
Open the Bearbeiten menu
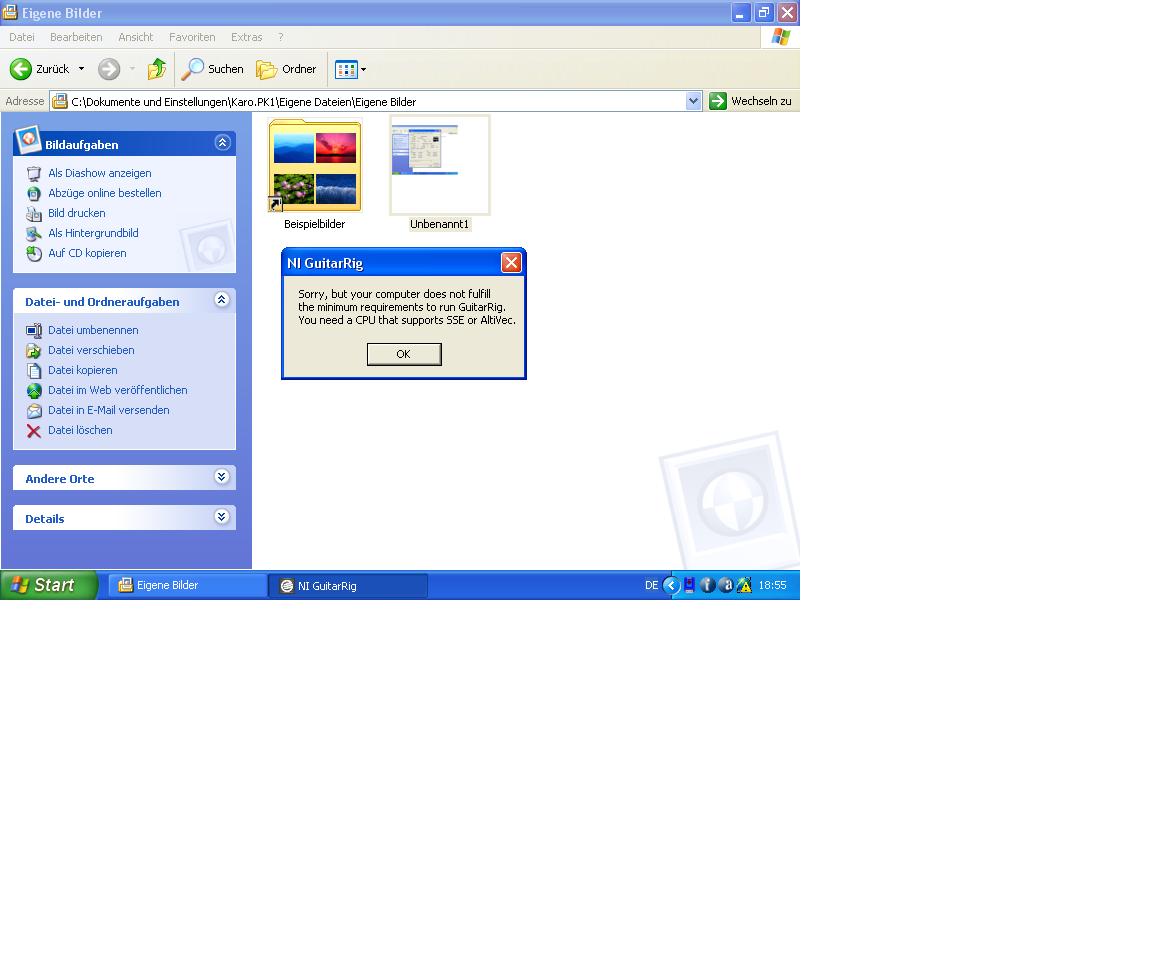pyautogui.click(x=76, y=37)
